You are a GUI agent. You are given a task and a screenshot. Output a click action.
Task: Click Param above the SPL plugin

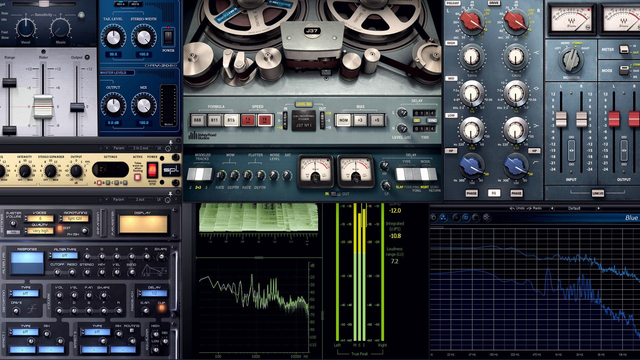(x=119, y=148)
